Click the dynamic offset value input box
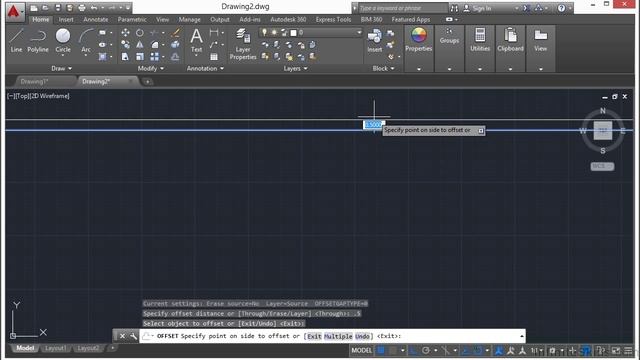 coord(373,124)
